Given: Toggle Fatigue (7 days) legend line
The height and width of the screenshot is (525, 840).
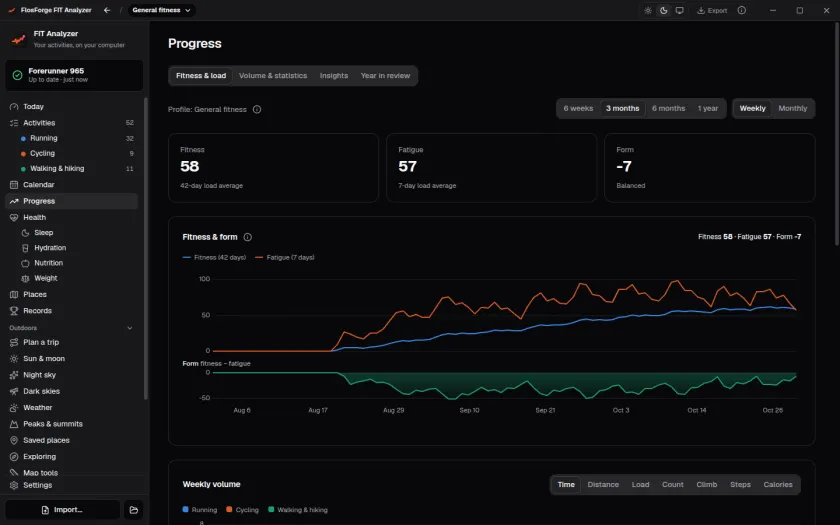Looking at the screenshot, I should coord(284,258).
